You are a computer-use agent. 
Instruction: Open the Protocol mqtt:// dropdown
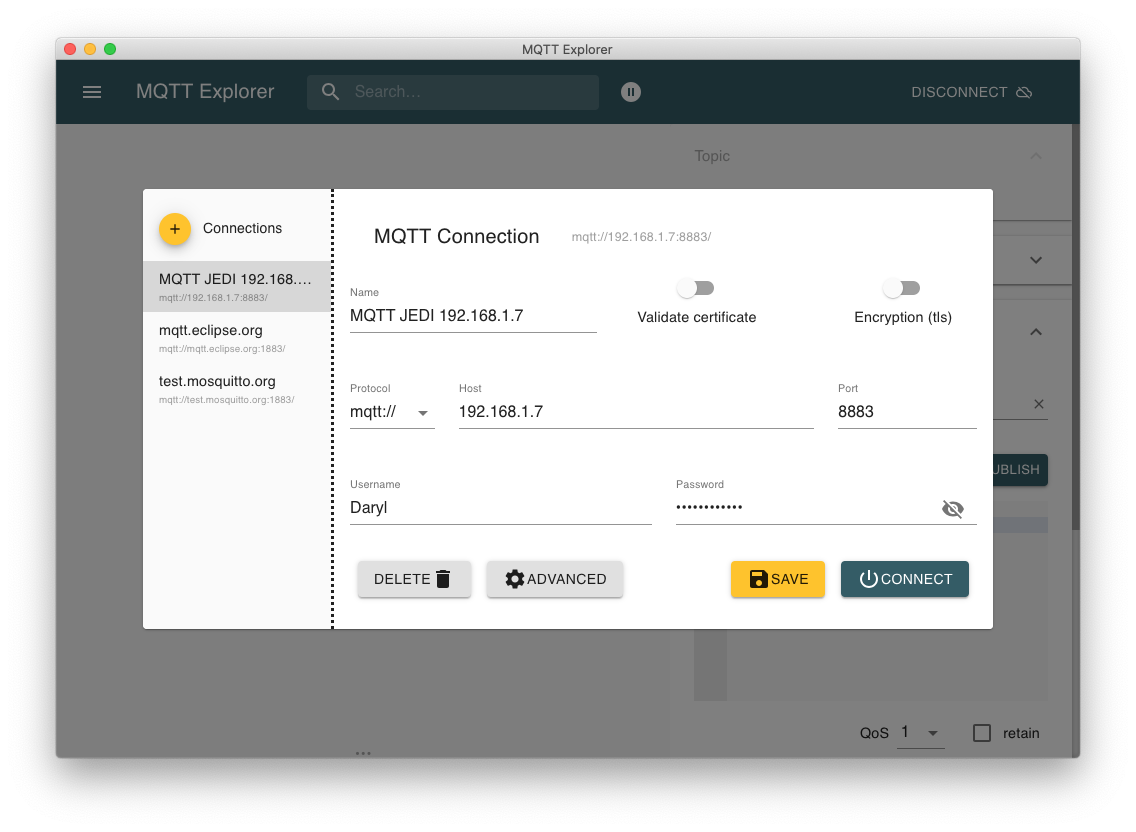pyautogui.click(x=391, y=412)
